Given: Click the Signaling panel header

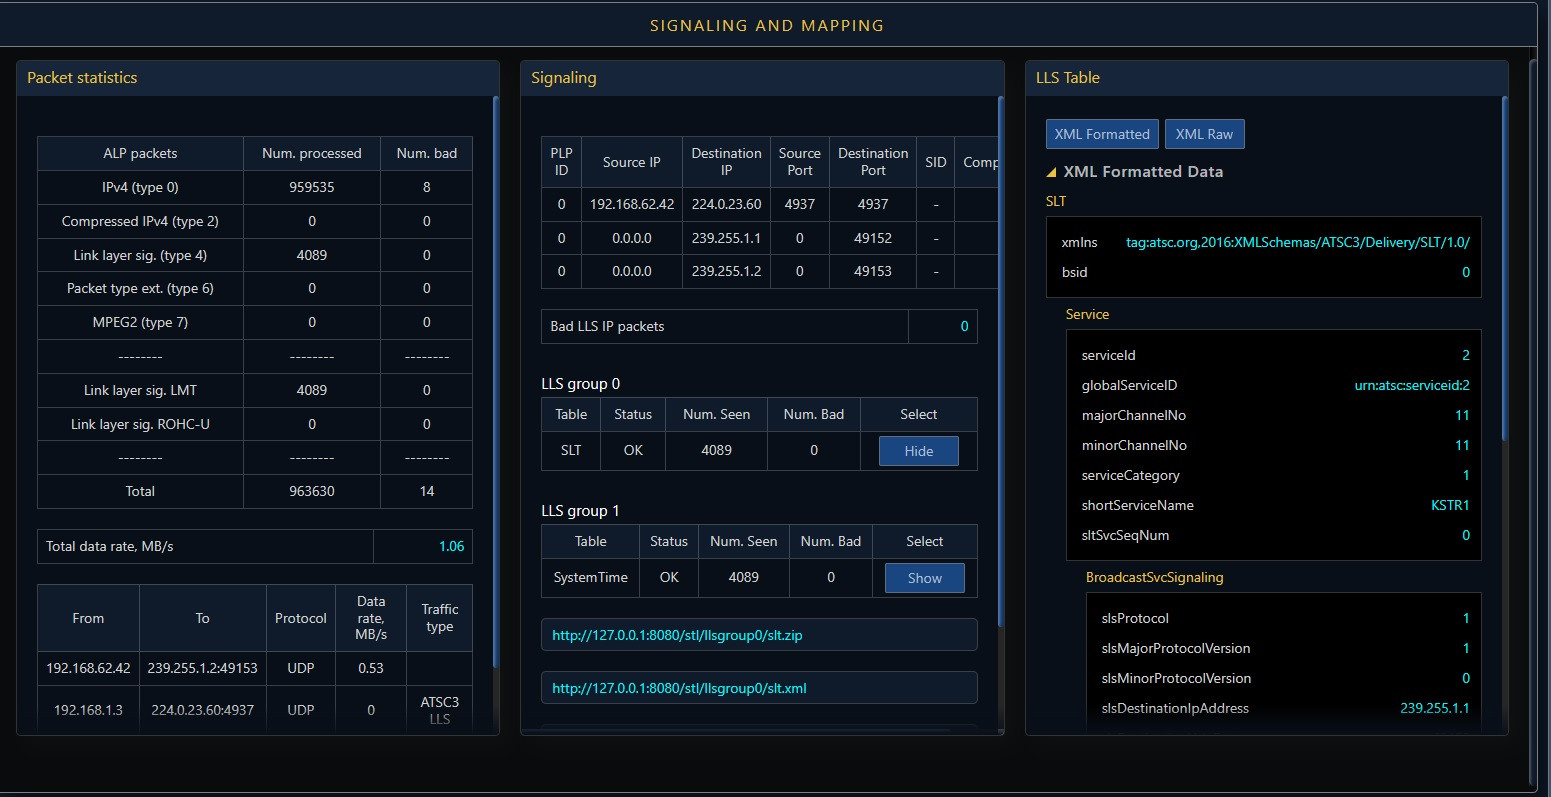Looking at the screenshot, I should [762, 78].
